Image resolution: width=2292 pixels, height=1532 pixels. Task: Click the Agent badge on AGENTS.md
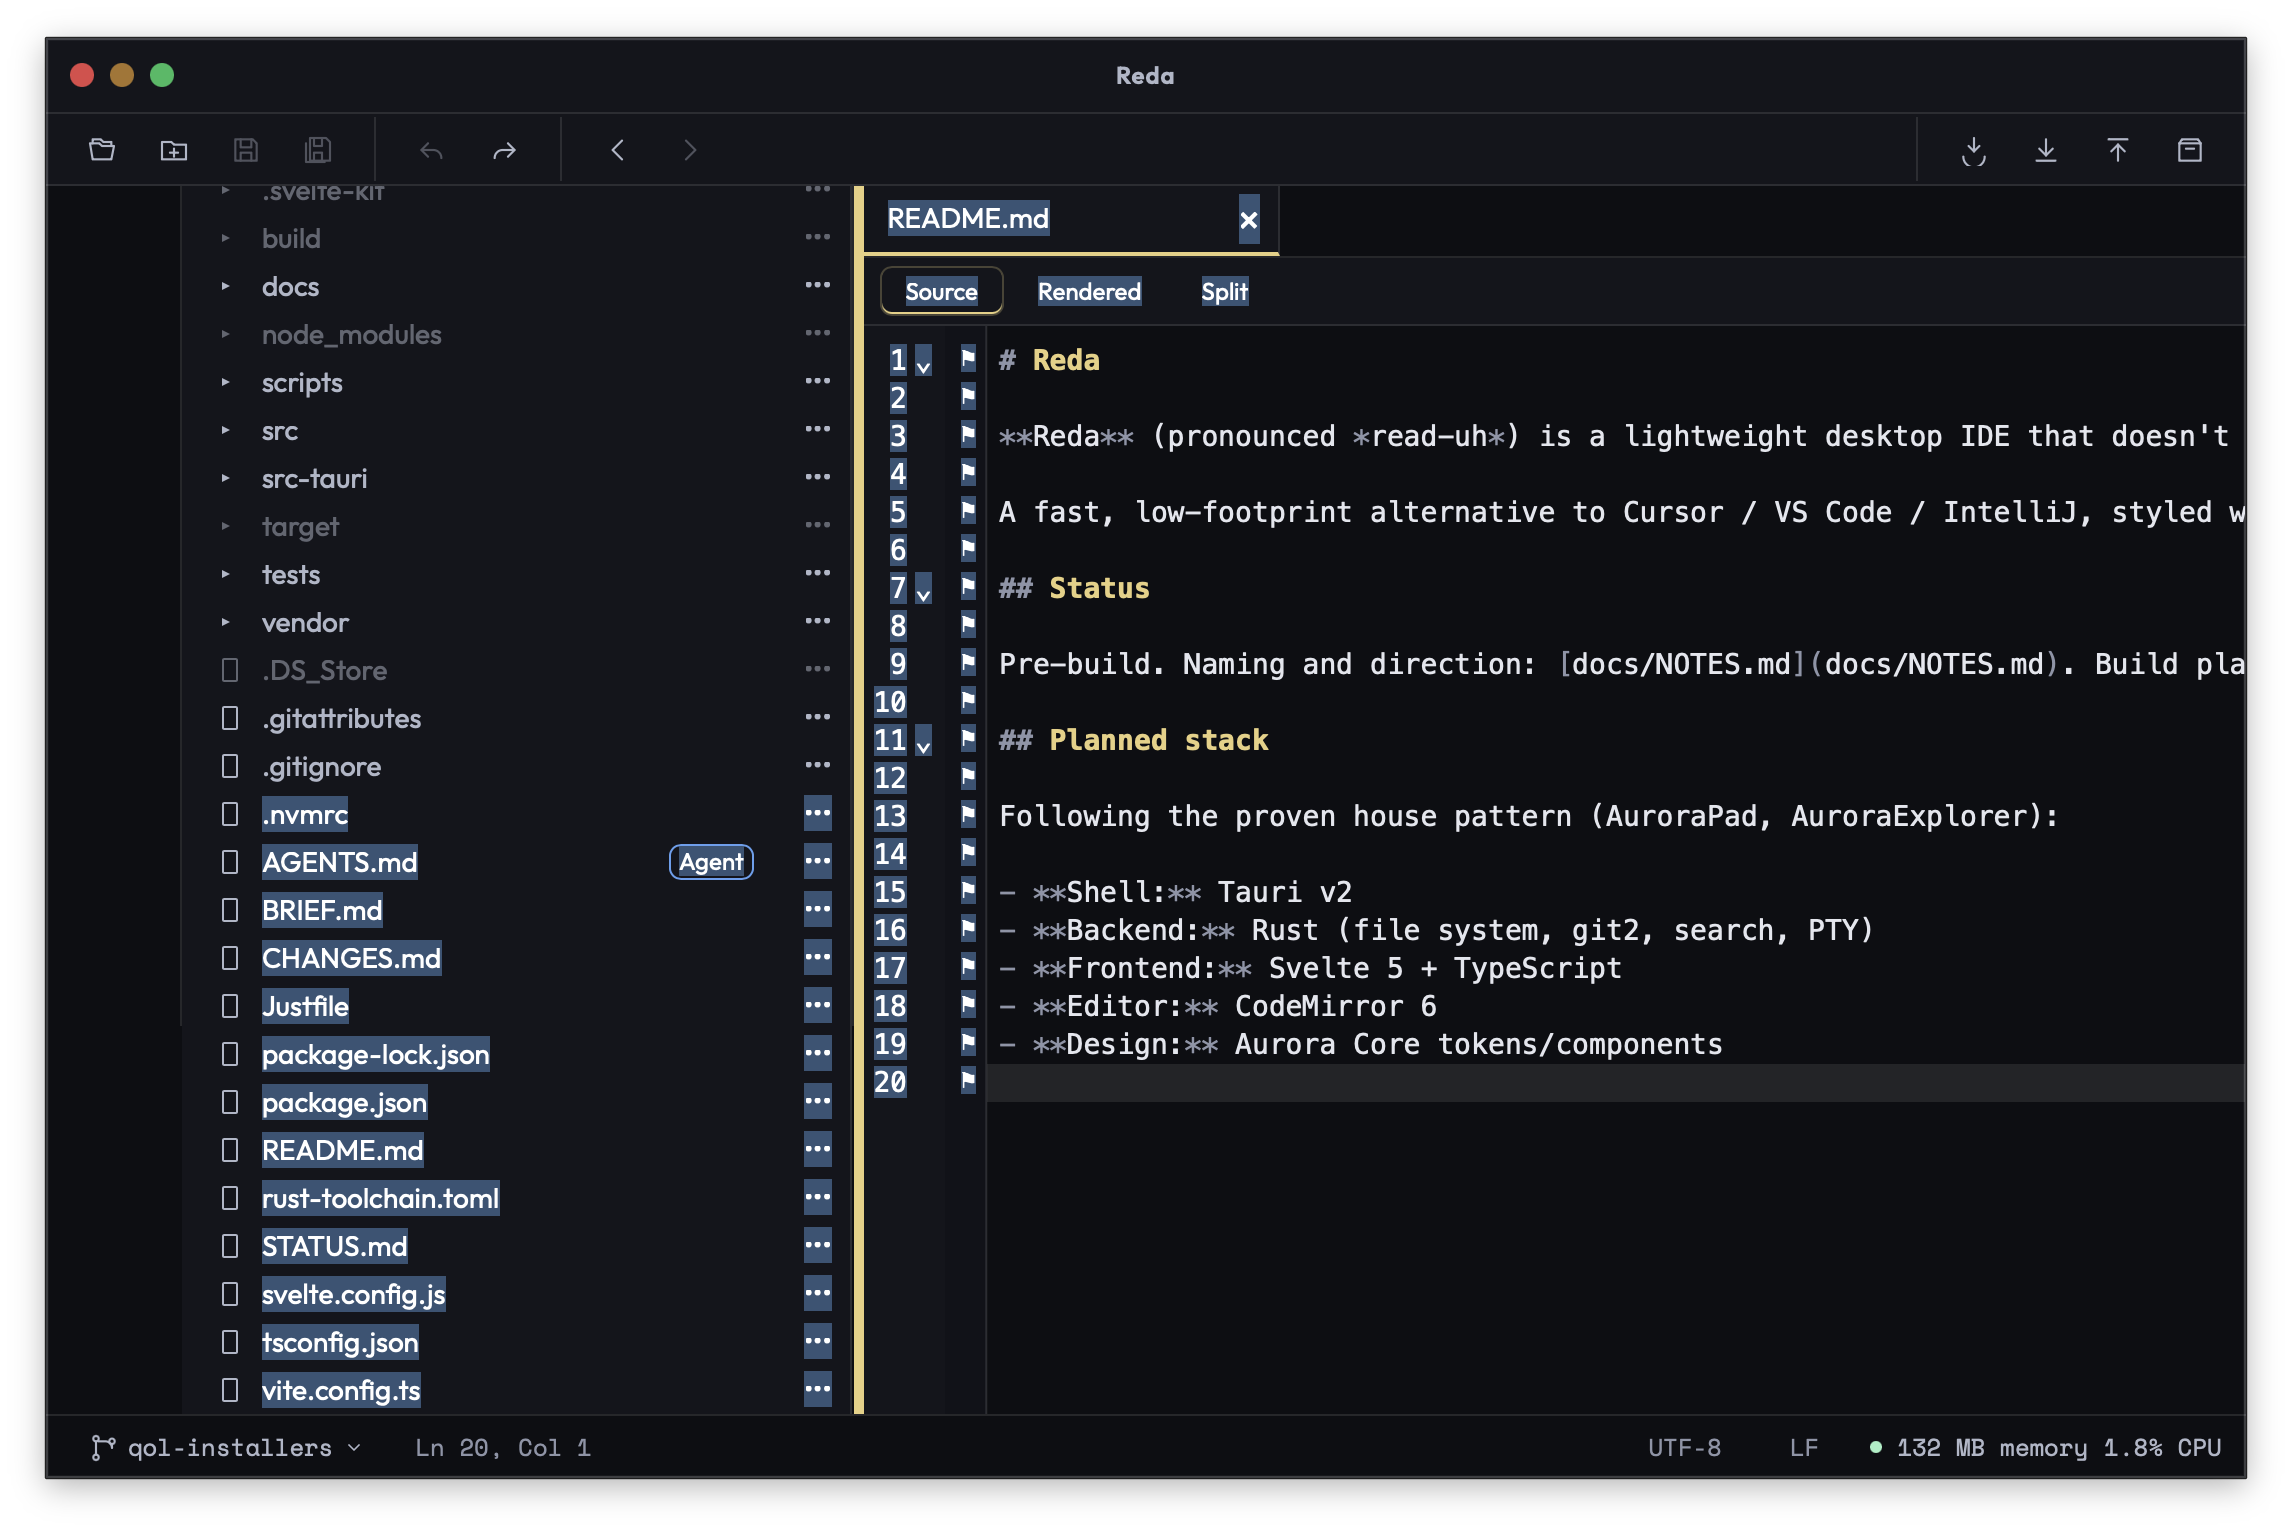point(711,861)
